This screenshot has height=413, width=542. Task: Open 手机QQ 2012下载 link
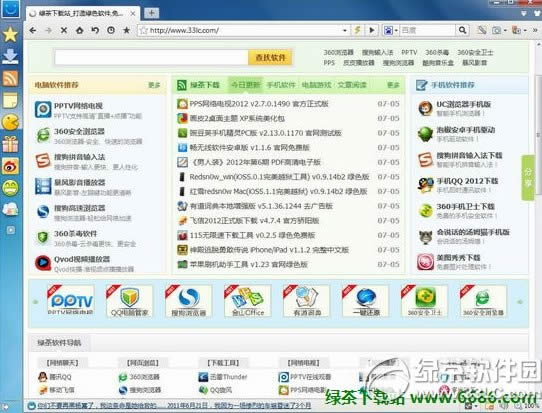pyautogui.click(x=467, y=181)
